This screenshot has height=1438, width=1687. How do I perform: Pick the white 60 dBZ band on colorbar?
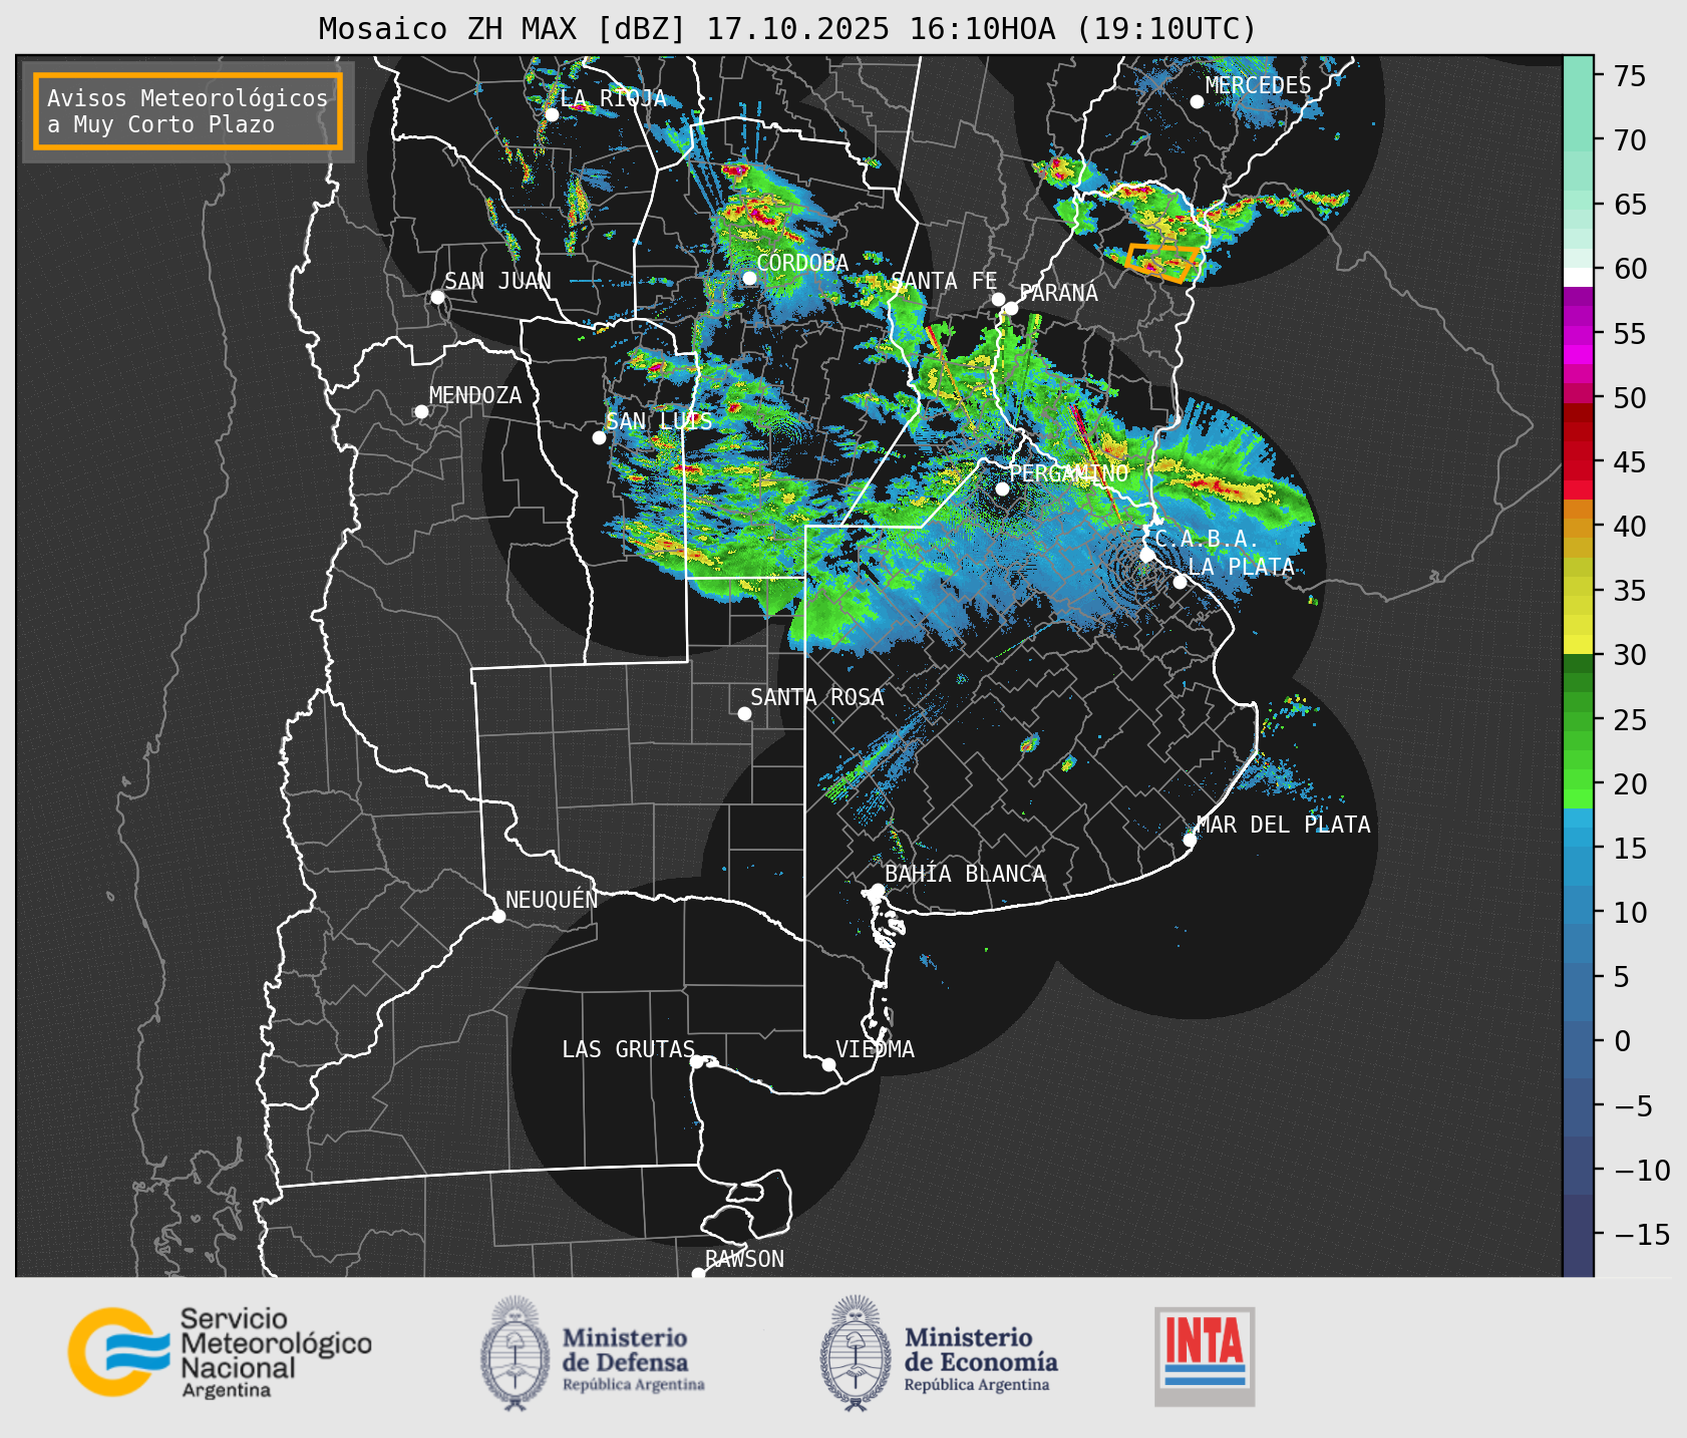pos(1578,276)
